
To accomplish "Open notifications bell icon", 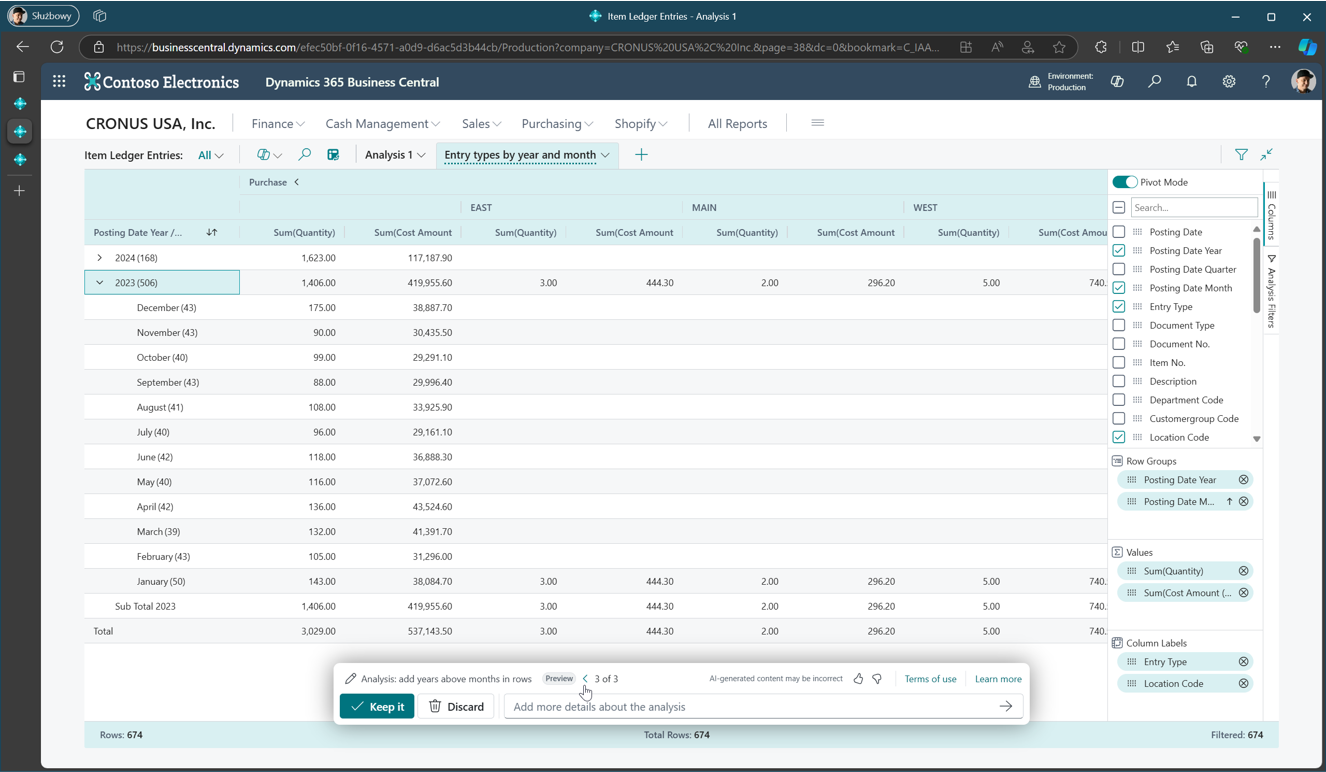I will 1192,82.
